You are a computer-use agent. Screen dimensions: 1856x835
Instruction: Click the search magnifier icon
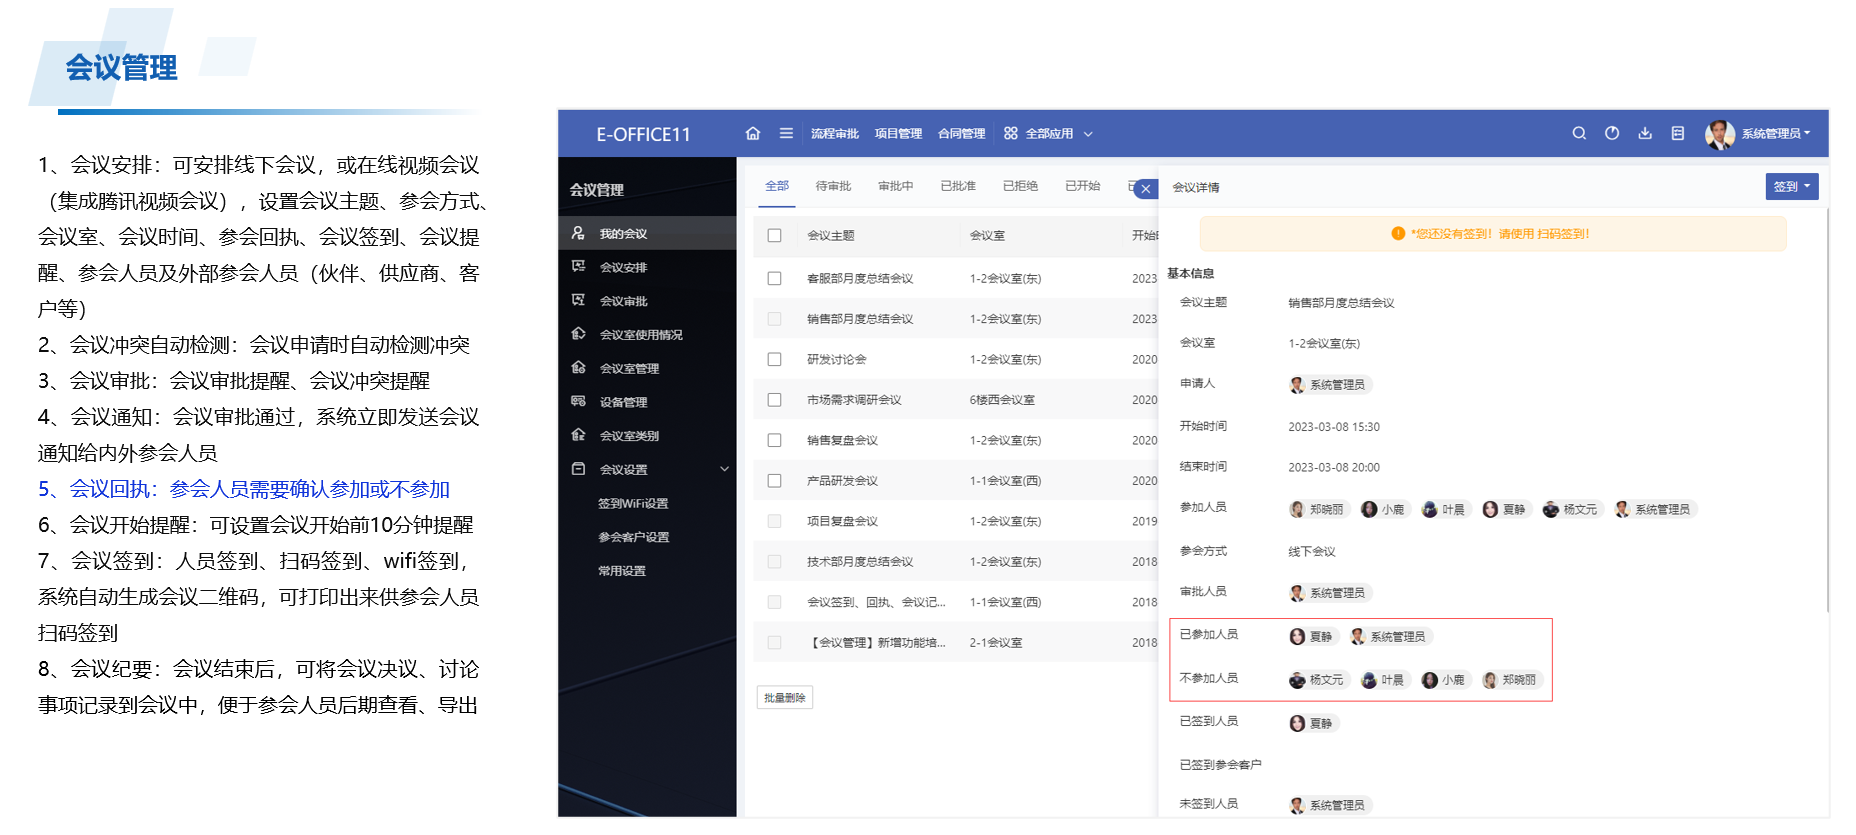click(1579, 133)
